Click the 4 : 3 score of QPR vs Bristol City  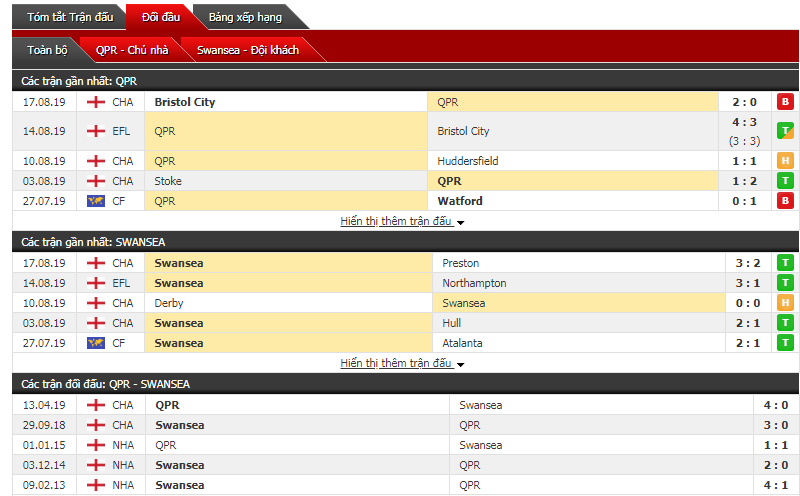pyautogui.click(x=744, y=122)
